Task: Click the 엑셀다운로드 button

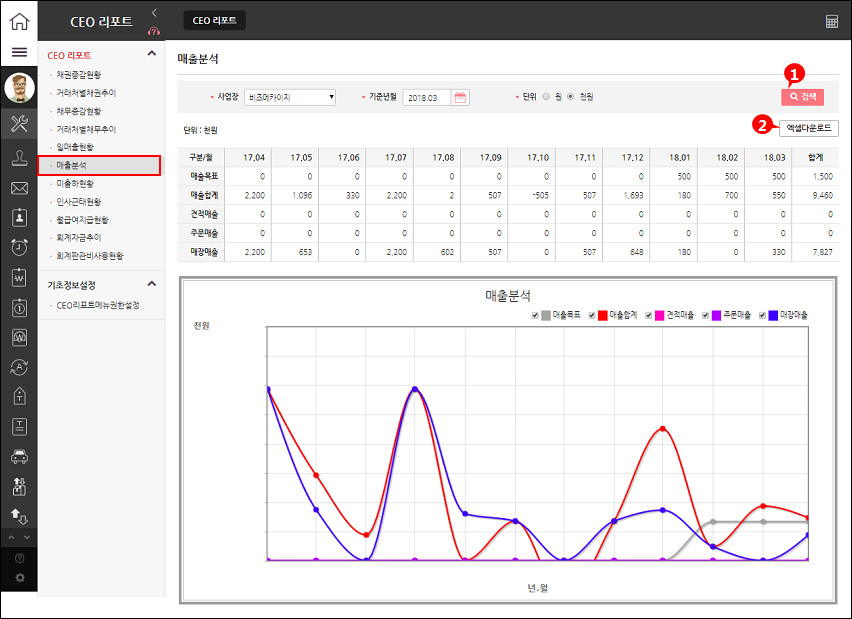Action: (809, 128)
